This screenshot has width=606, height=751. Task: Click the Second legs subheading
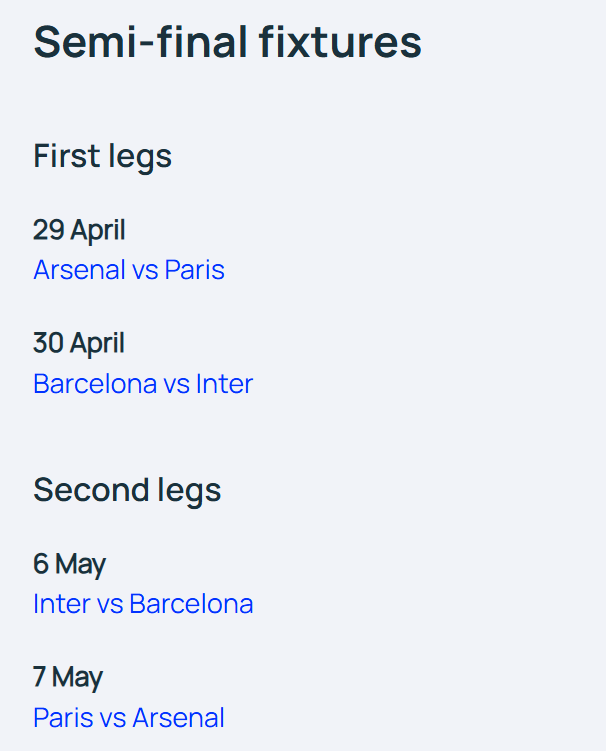point(127,490)
